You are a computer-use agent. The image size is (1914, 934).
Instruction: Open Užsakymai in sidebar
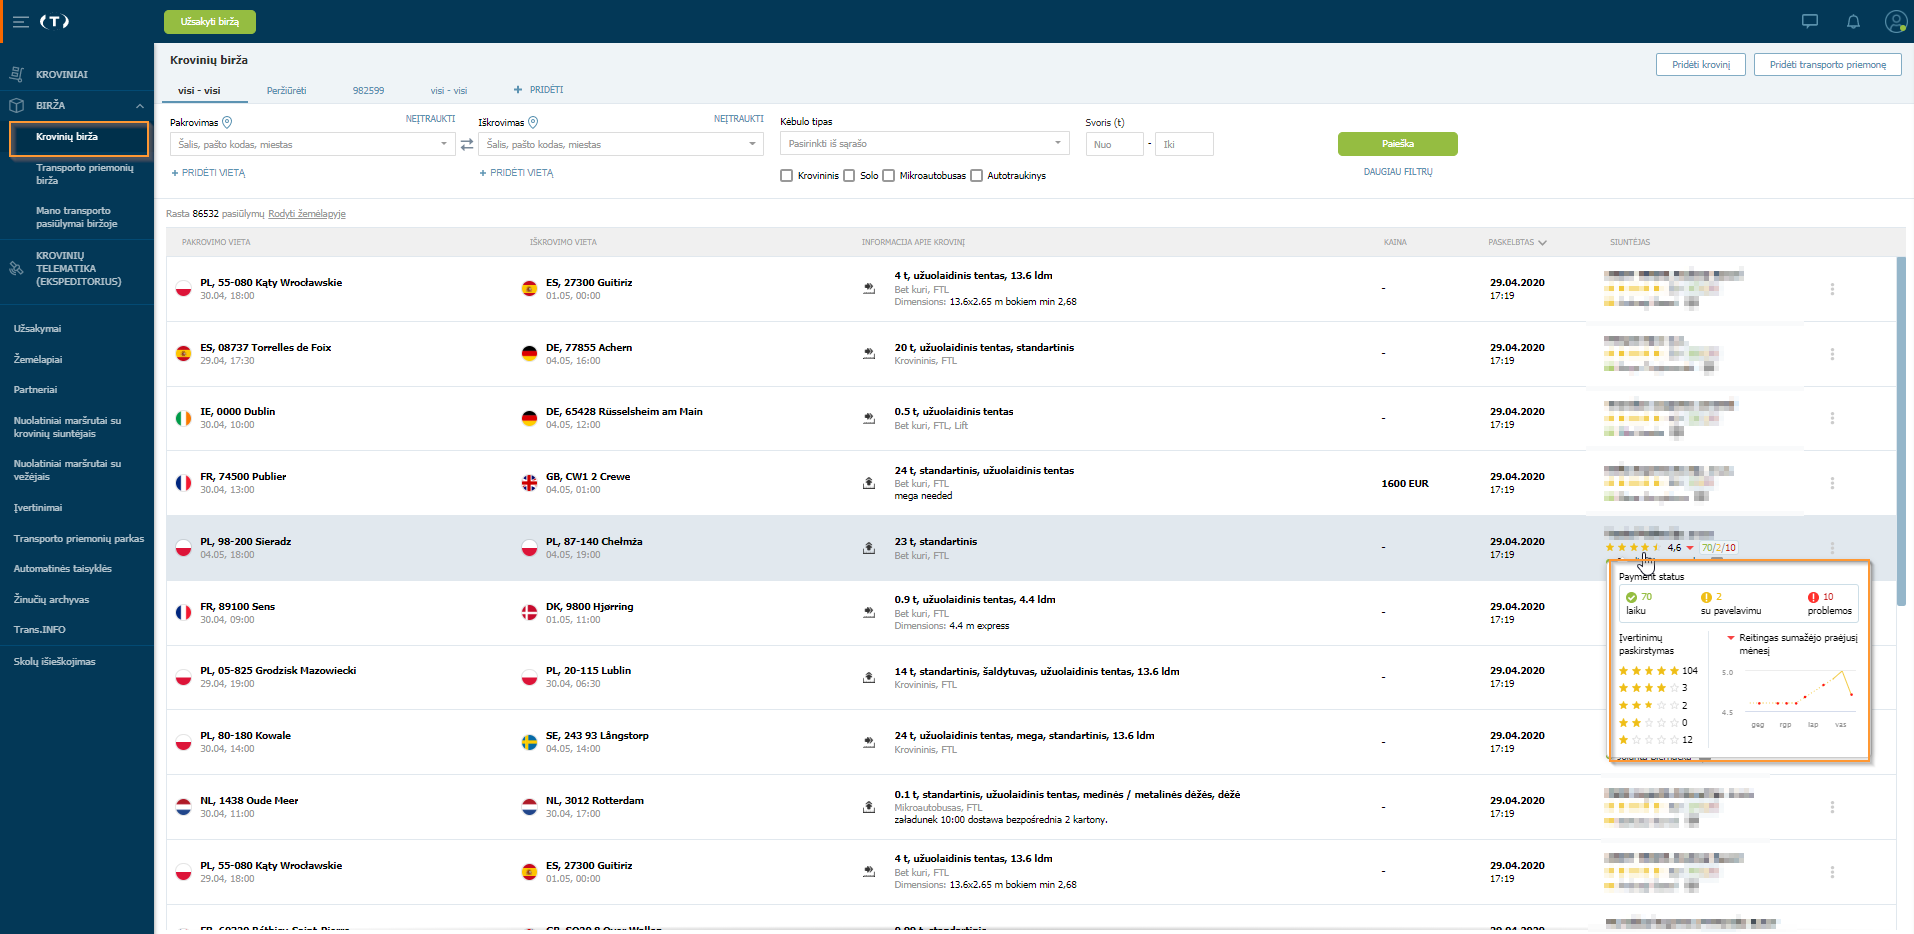(37, 329)
